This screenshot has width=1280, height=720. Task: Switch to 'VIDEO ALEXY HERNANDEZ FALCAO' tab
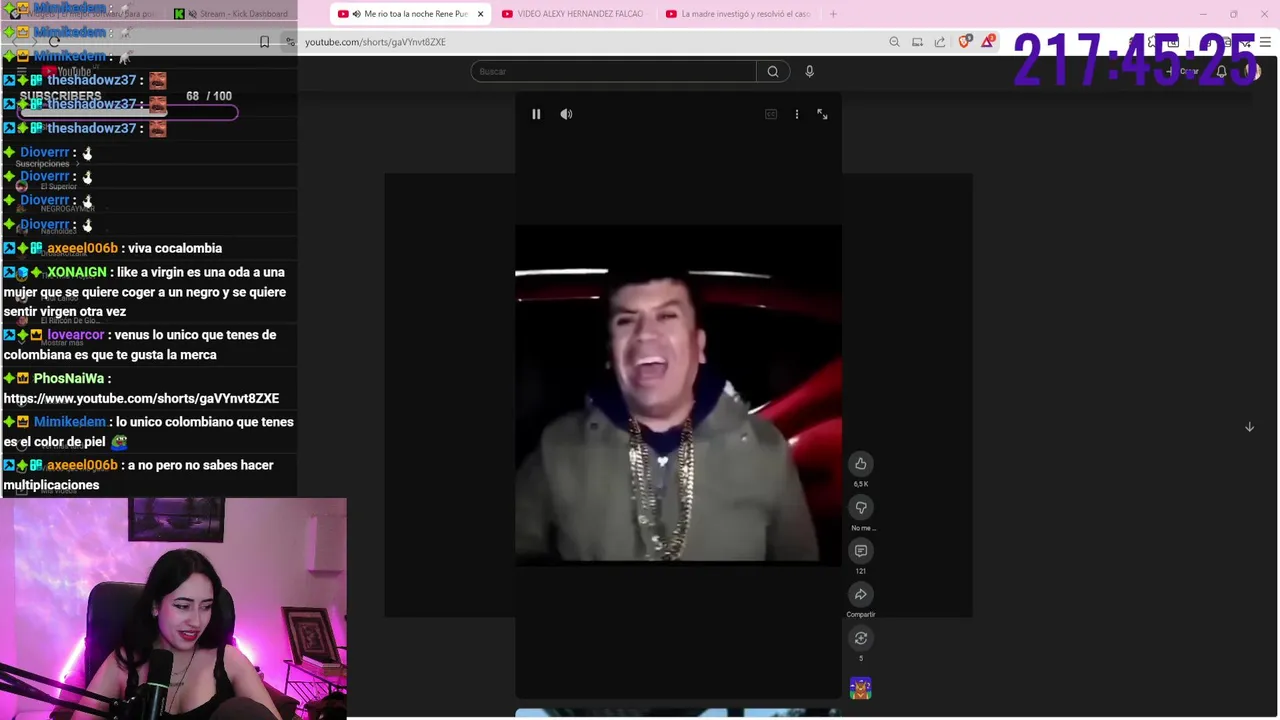(573, 14)
